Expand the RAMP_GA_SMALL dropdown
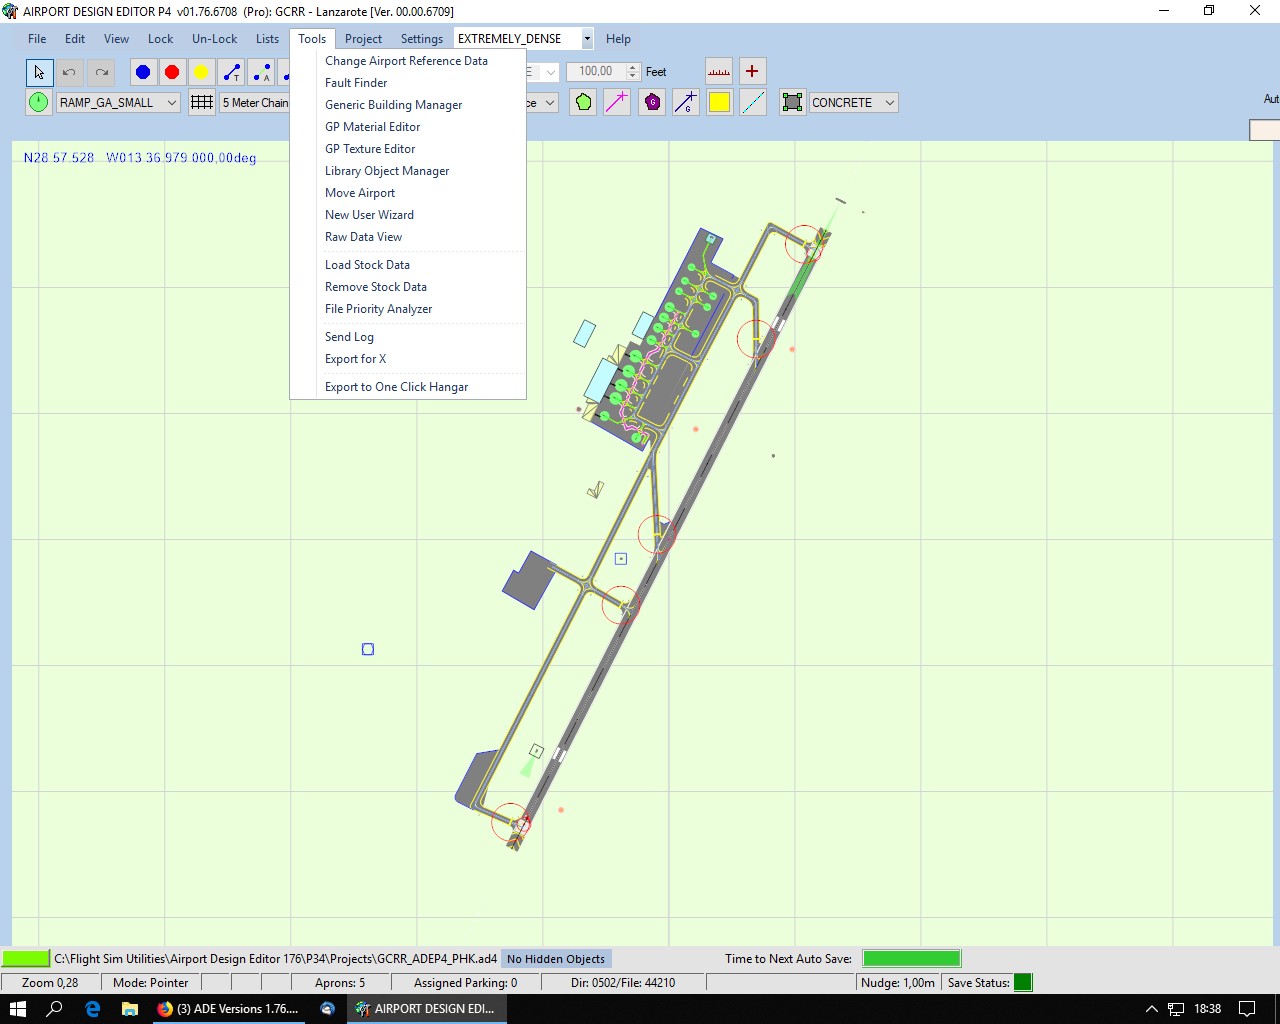The image size is (1280, 1024). pos(172,102)
